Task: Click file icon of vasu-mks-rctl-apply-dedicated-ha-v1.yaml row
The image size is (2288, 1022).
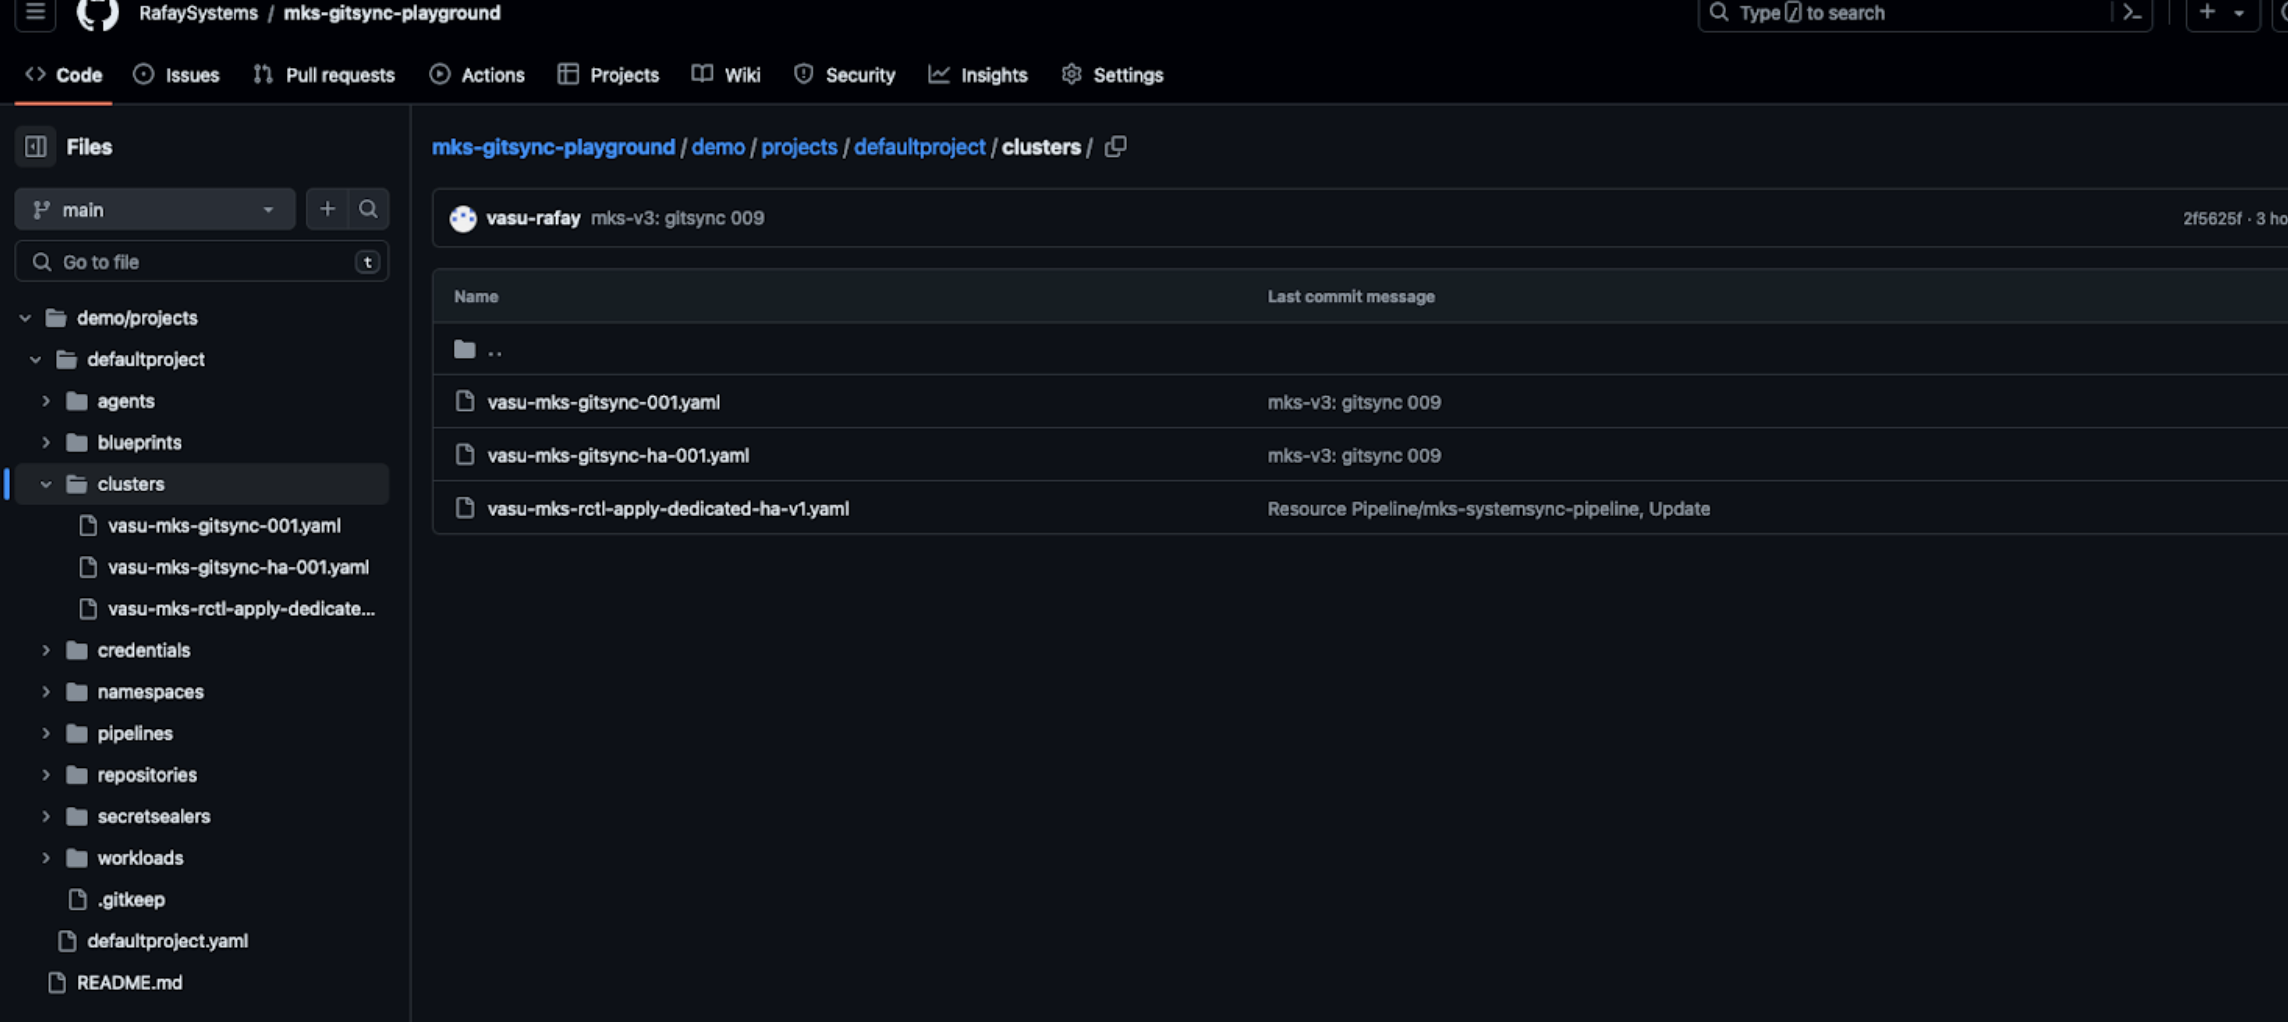Action: click(464, 507)
